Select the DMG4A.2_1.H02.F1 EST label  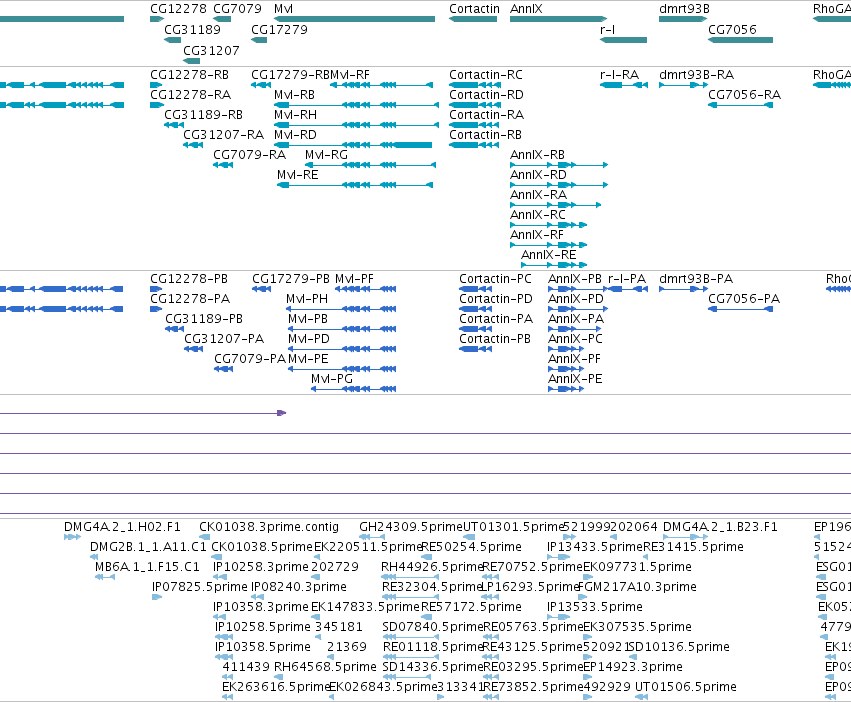(122, 527)
